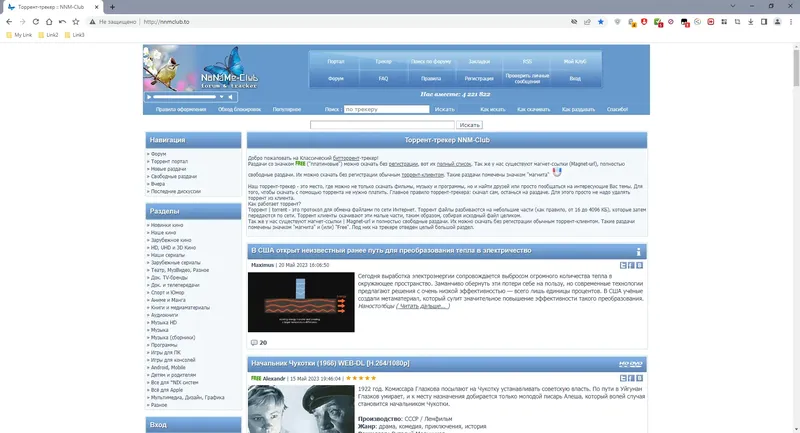Click the page vertical scrollbar
This screenshot has width=800, height=433.
click(x=796, y=66)
